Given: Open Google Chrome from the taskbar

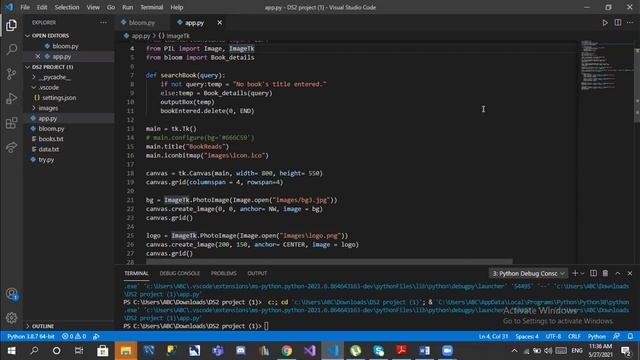Looking at the screenshot, I should pyautogui.click(x=287, y=351).
